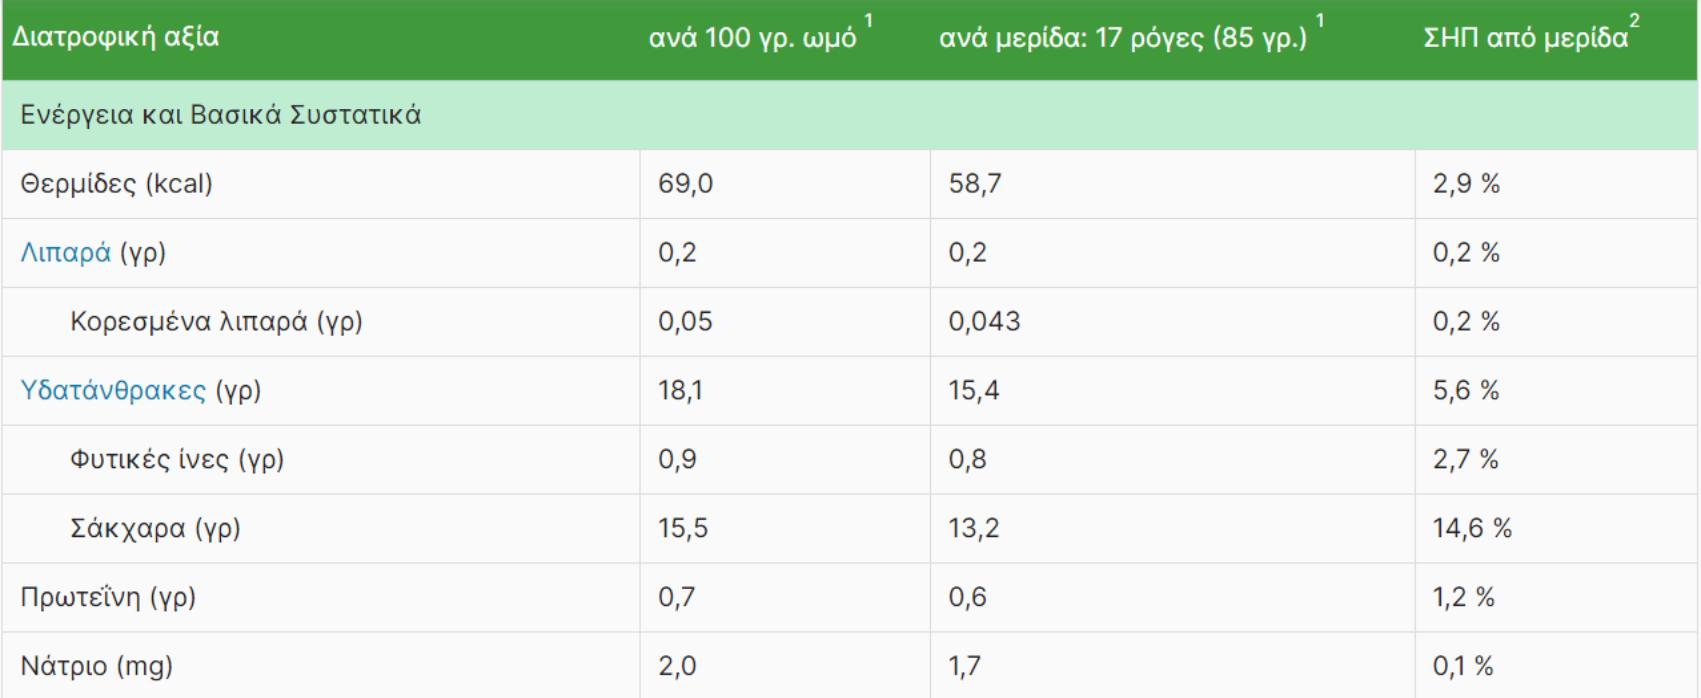Open the Υδατάνθρακες link

[x=113, y=390]
